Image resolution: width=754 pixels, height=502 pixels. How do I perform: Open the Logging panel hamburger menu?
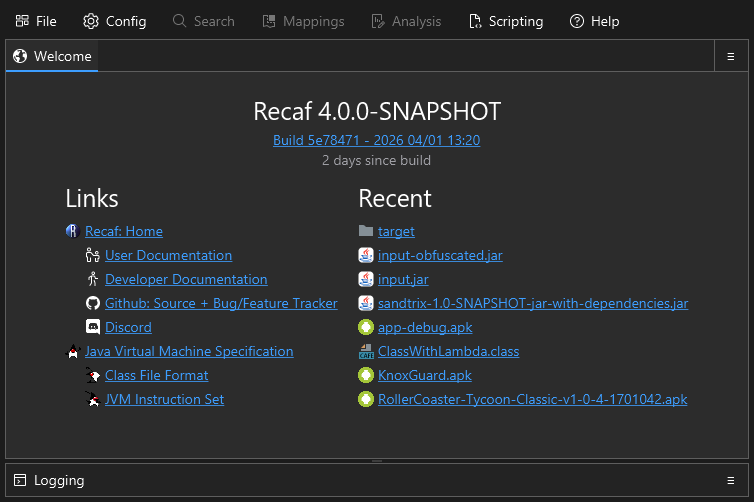730,480
